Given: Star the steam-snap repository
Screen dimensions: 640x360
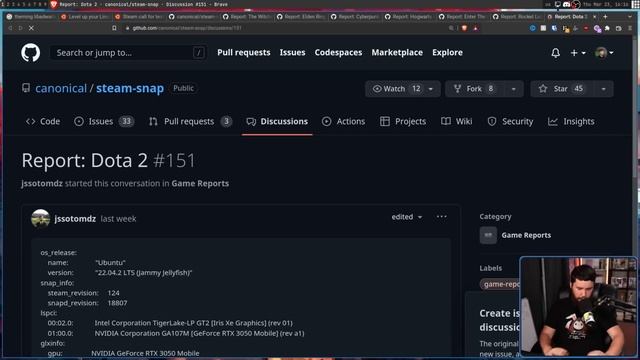Looking at the screenshot, I should click(x=562, y=89).
